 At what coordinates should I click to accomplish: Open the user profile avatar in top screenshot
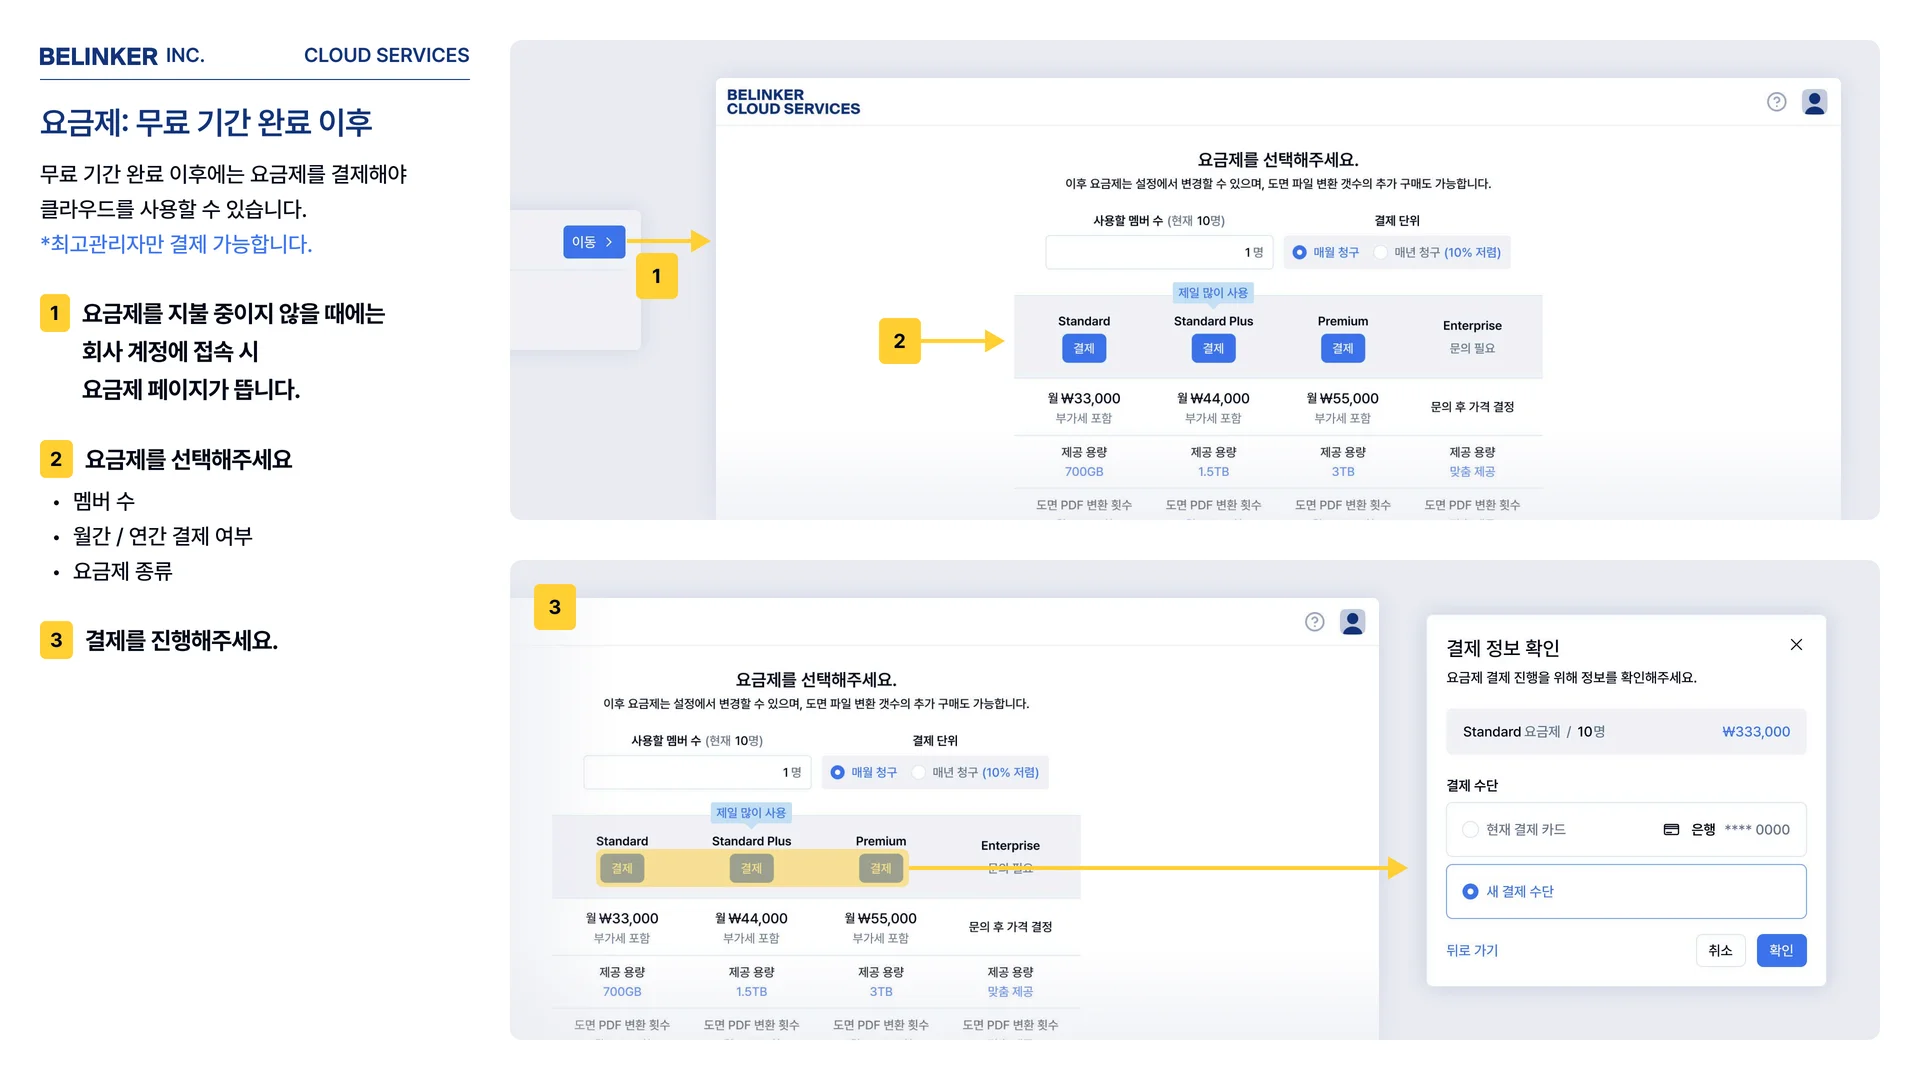tap(1814, 102)
